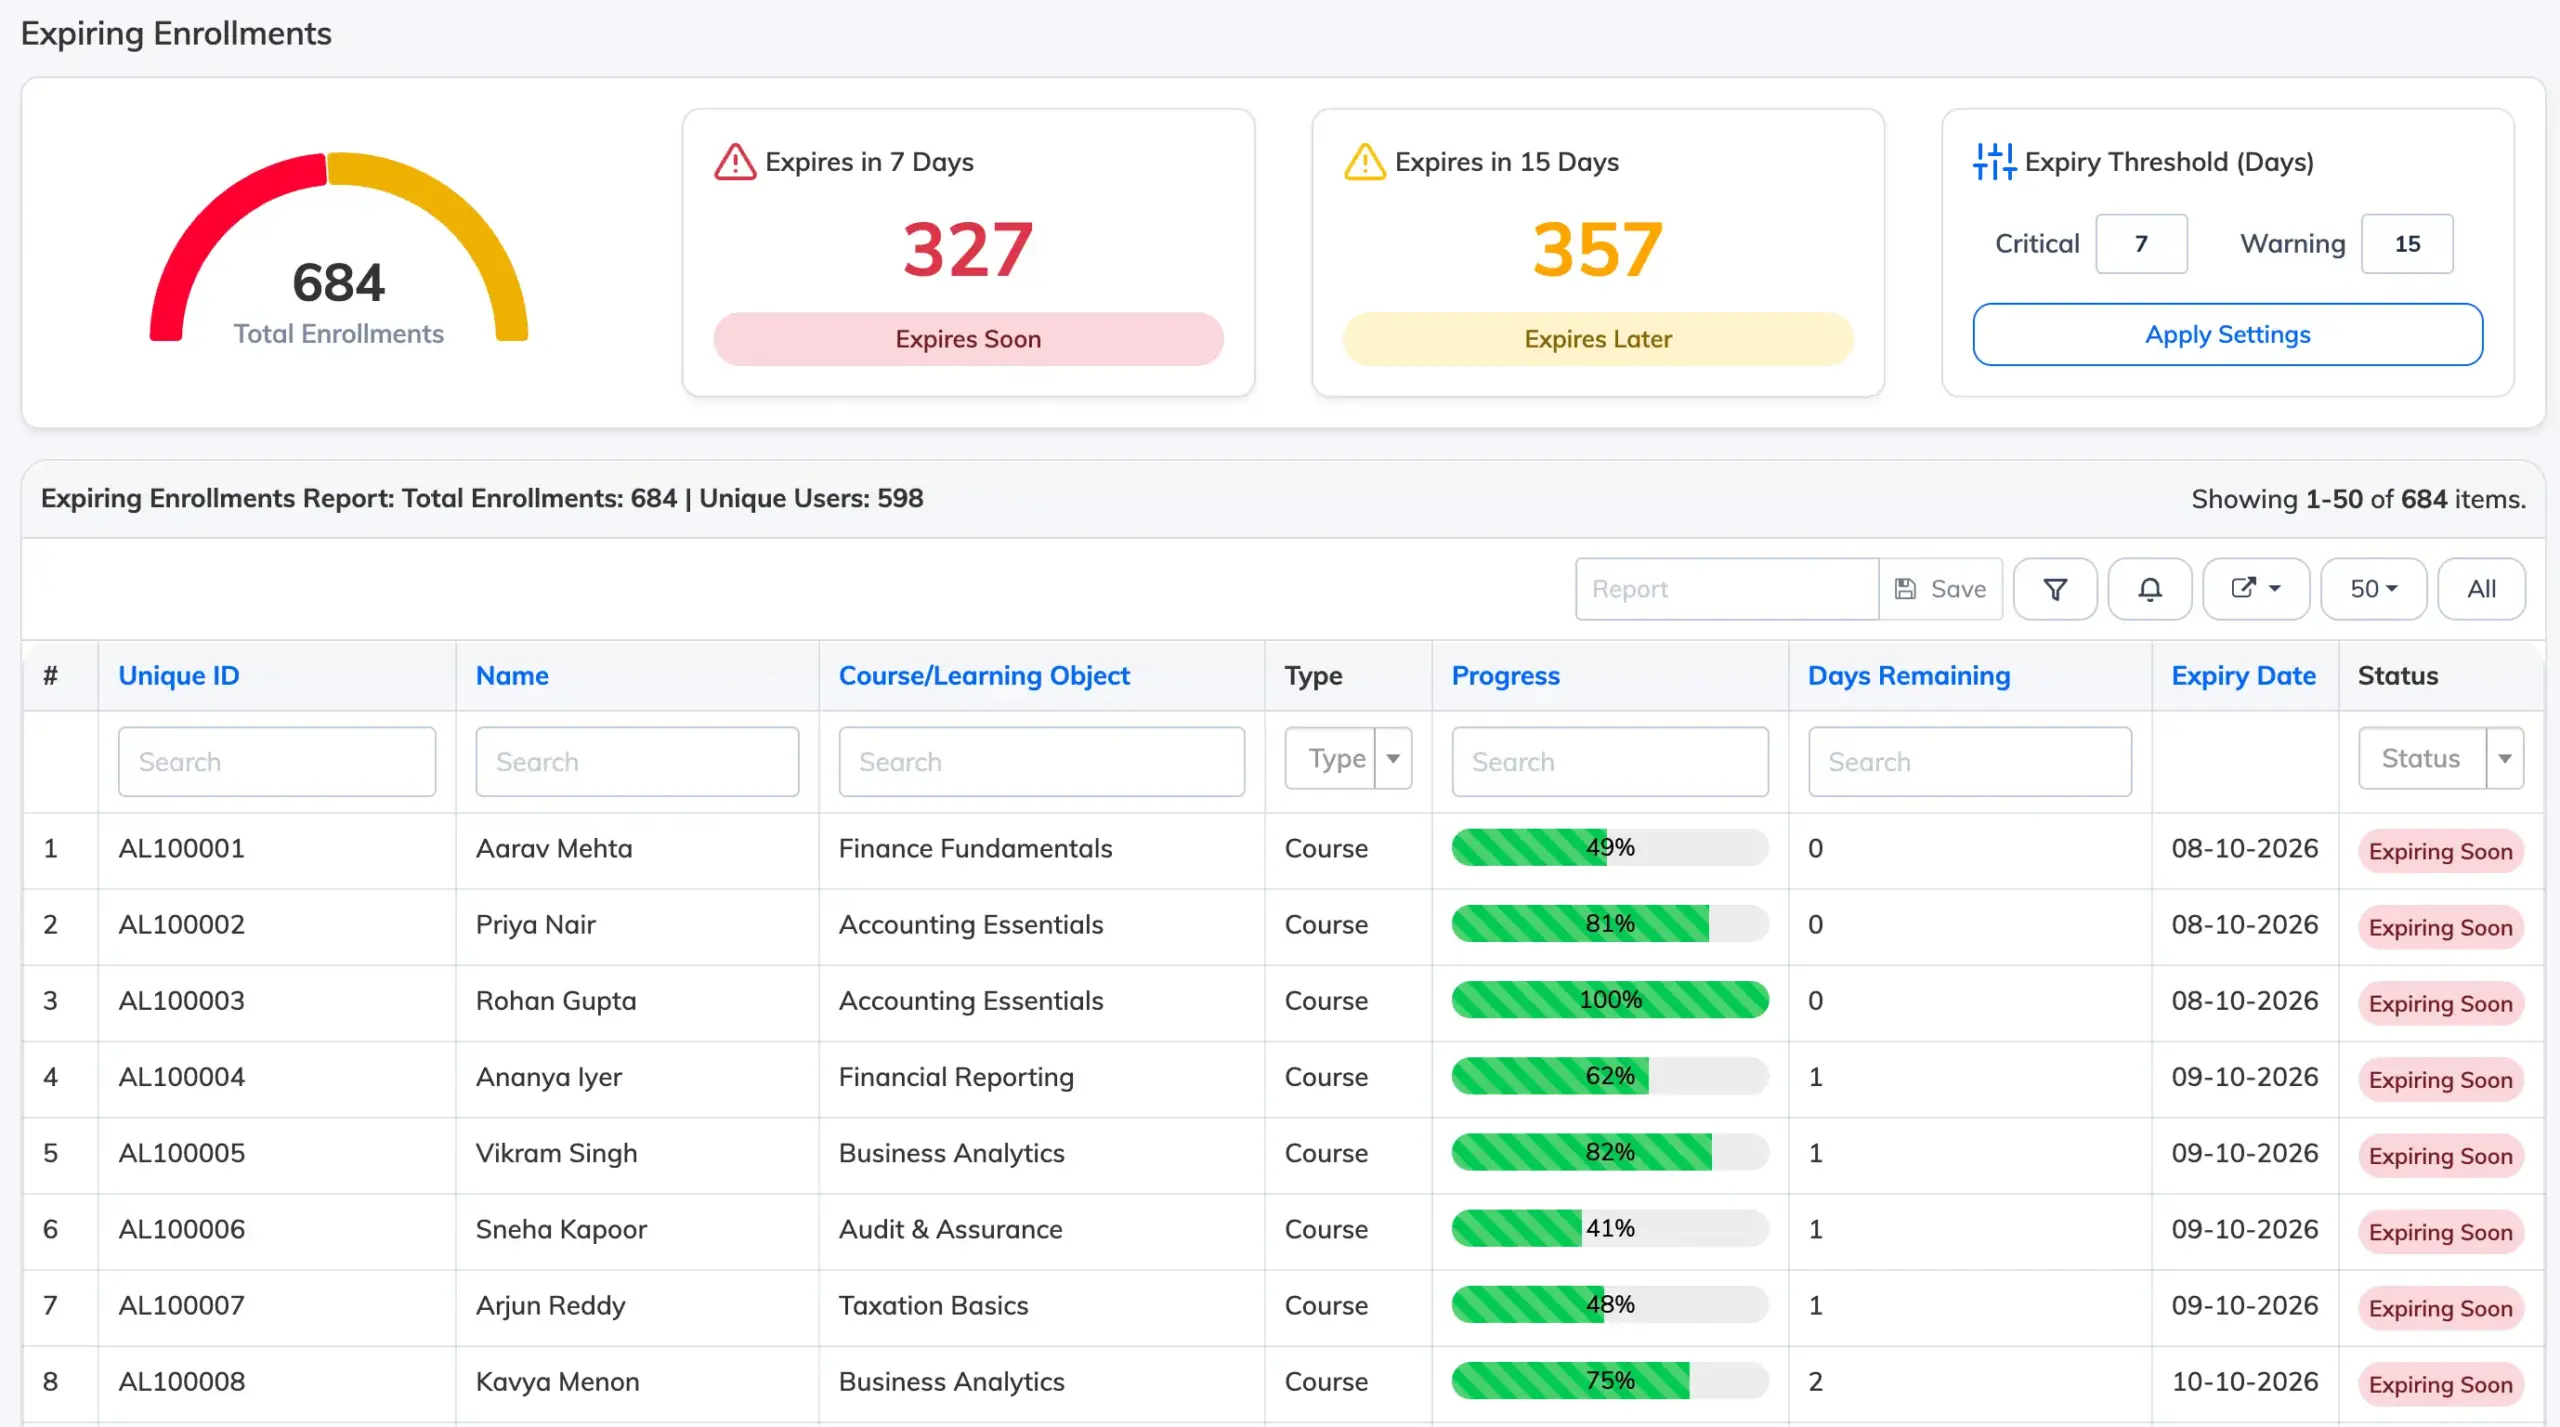Click the filter funnel icon button
Viewport: 2560px width, 1427px height.
(x=2054, y=589)
